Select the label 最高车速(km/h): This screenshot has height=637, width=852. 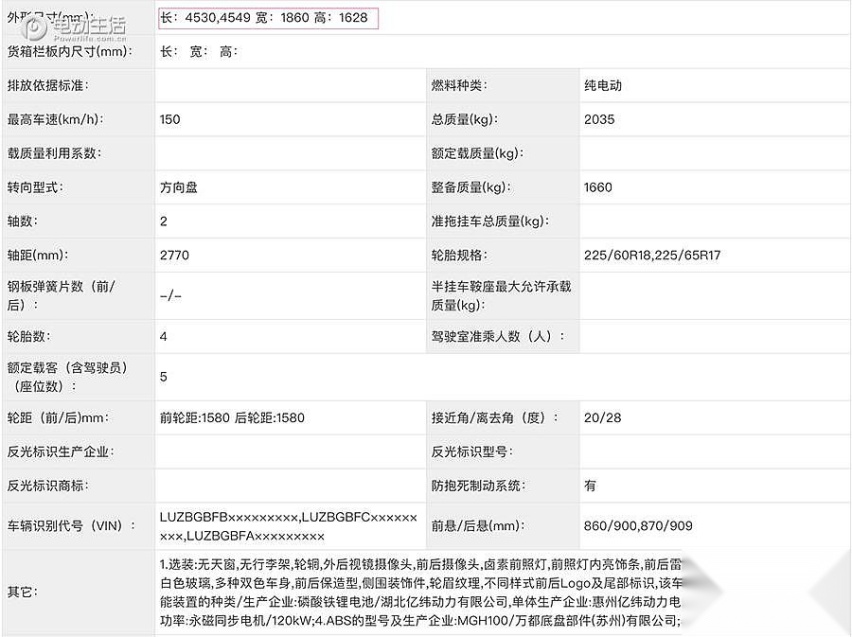(x=55, y=119)
